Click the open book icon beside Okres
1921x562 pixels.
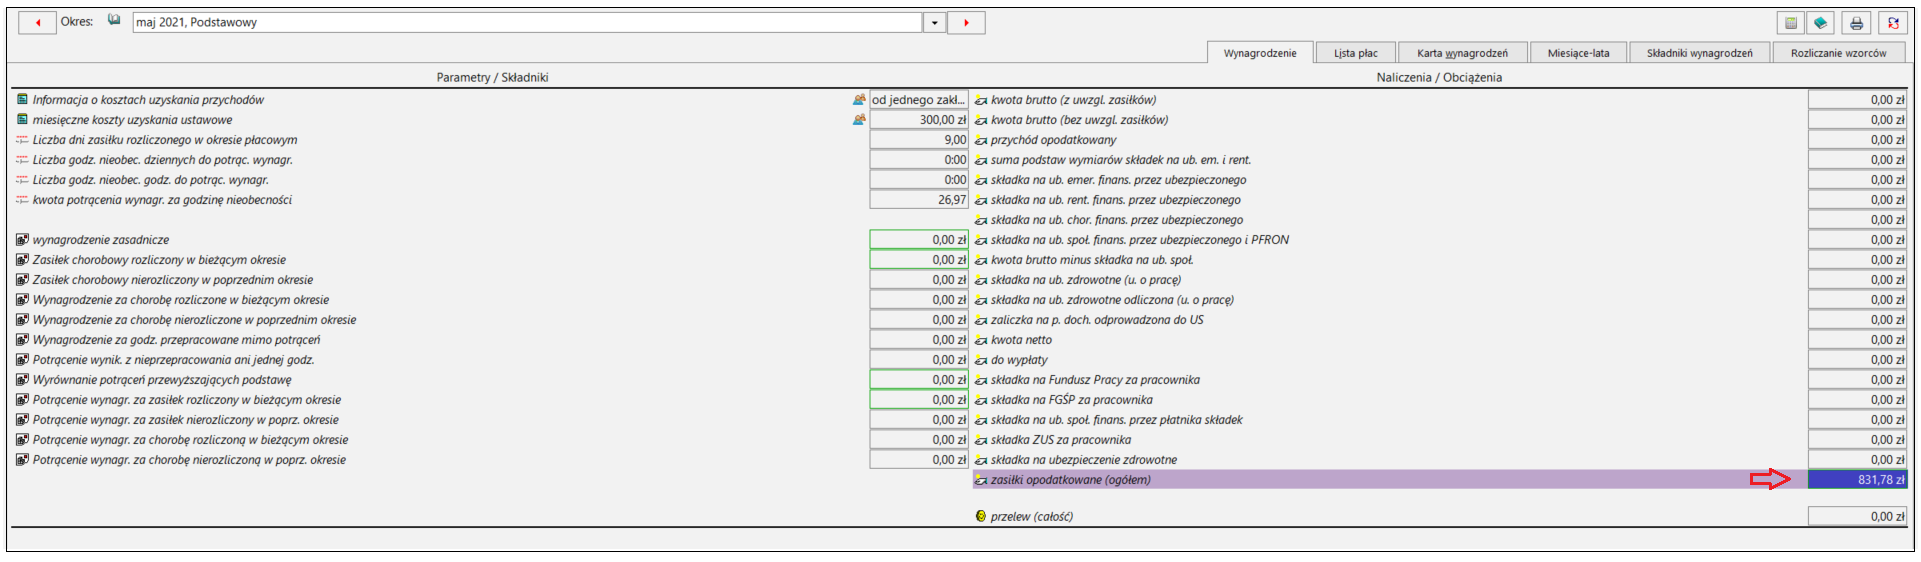(114, 20)
